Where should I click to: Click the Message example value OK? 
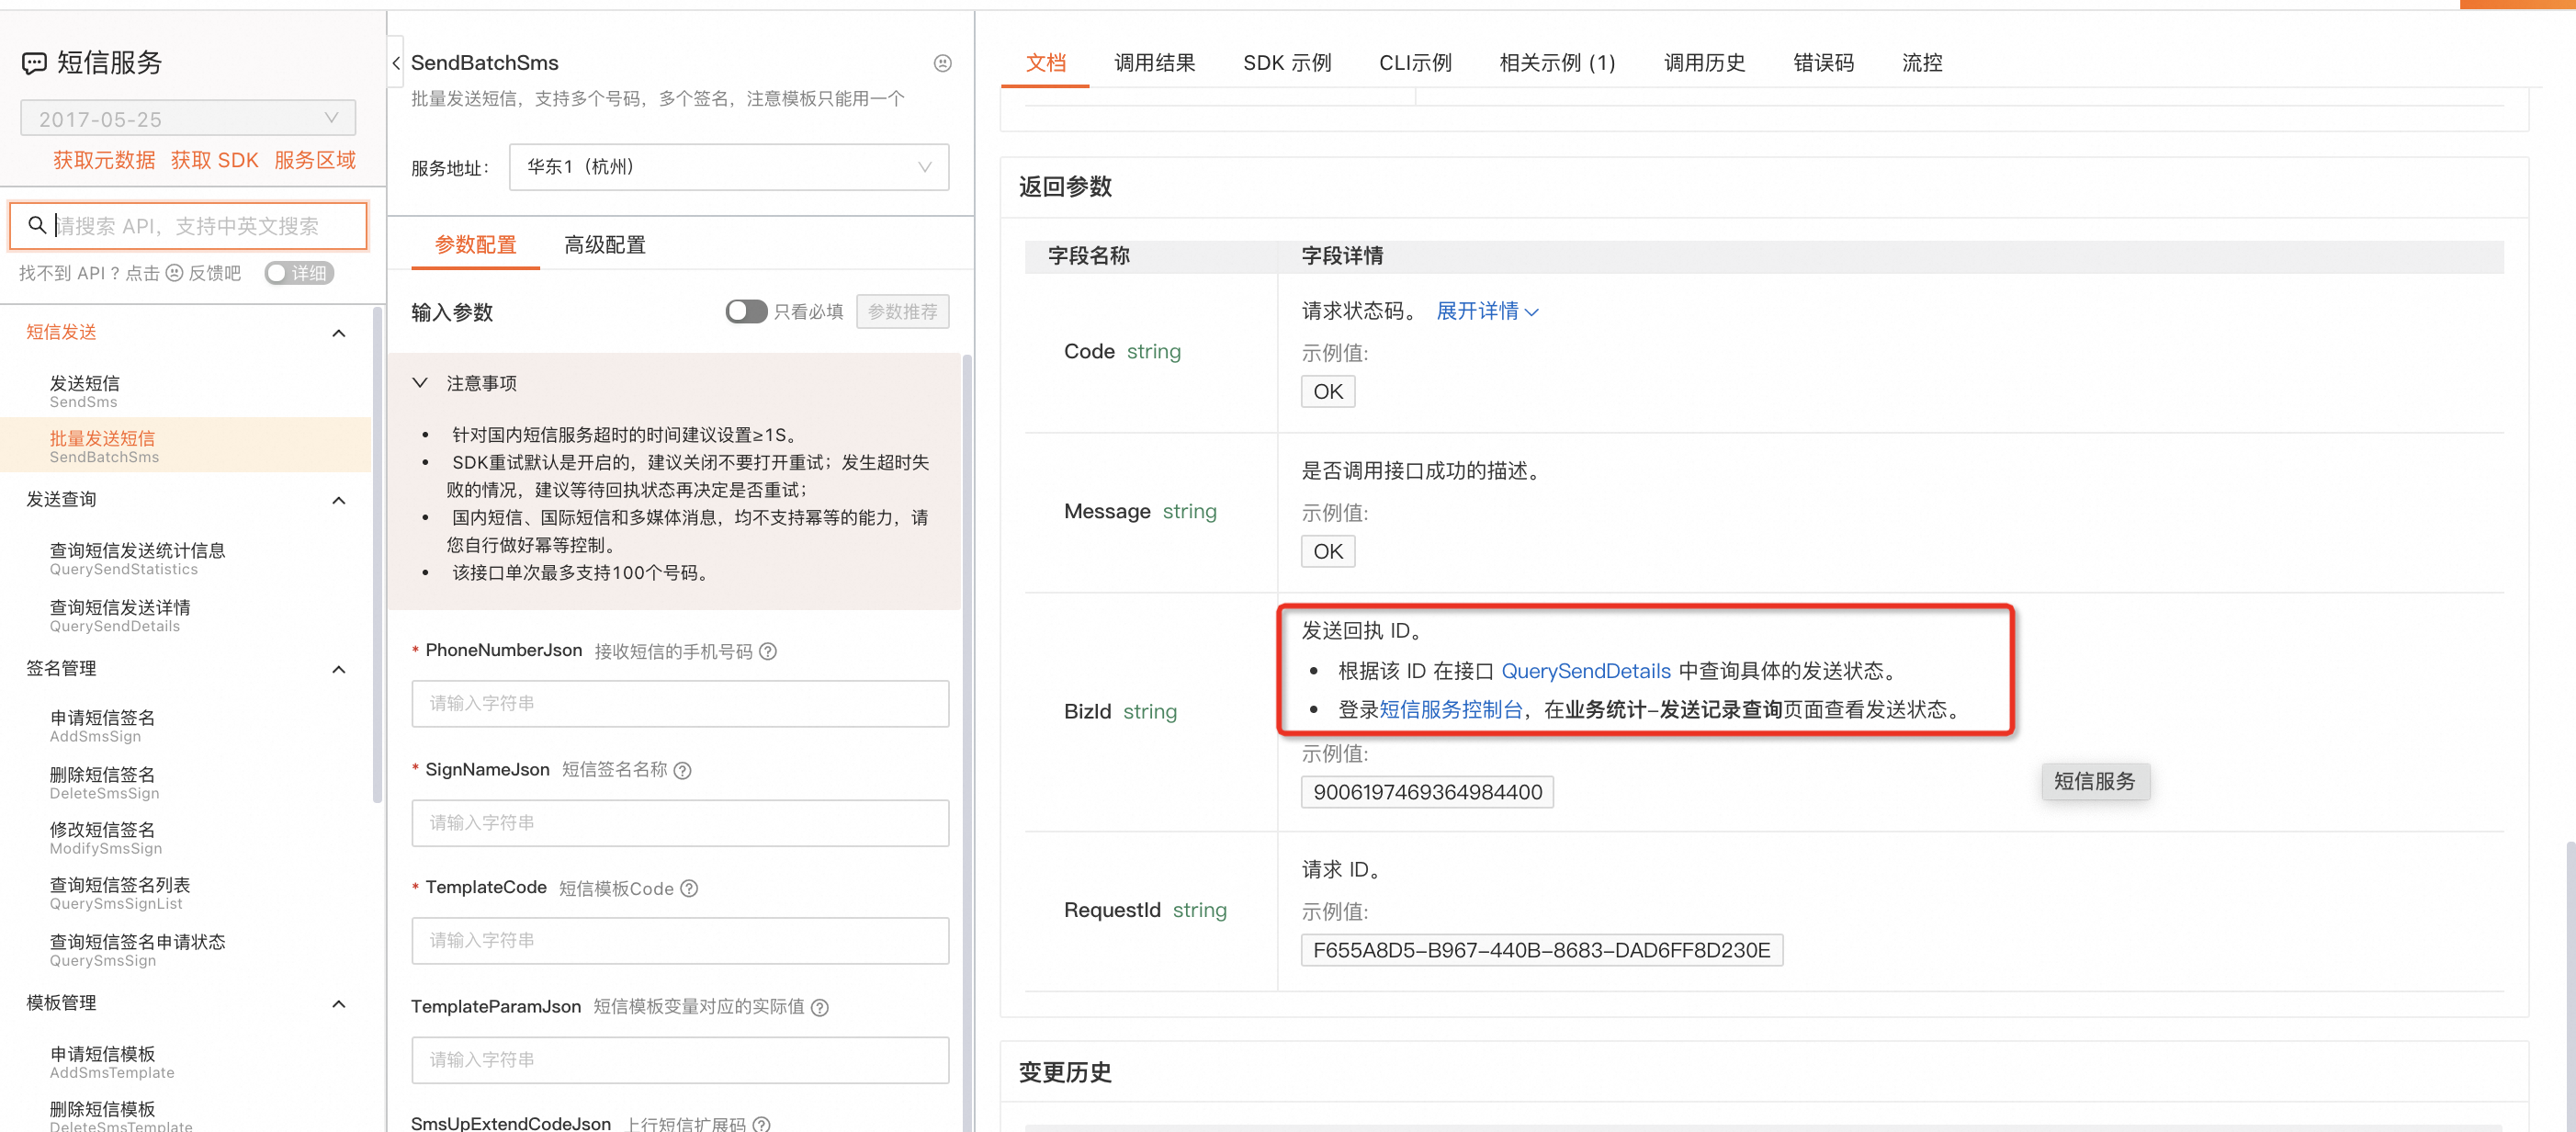(1328, 551)
